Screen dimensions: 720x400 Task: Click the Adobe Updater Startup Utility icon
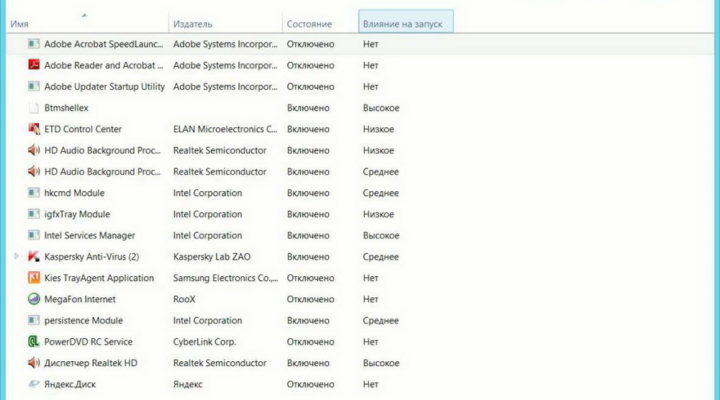click(x=34, y=86)
